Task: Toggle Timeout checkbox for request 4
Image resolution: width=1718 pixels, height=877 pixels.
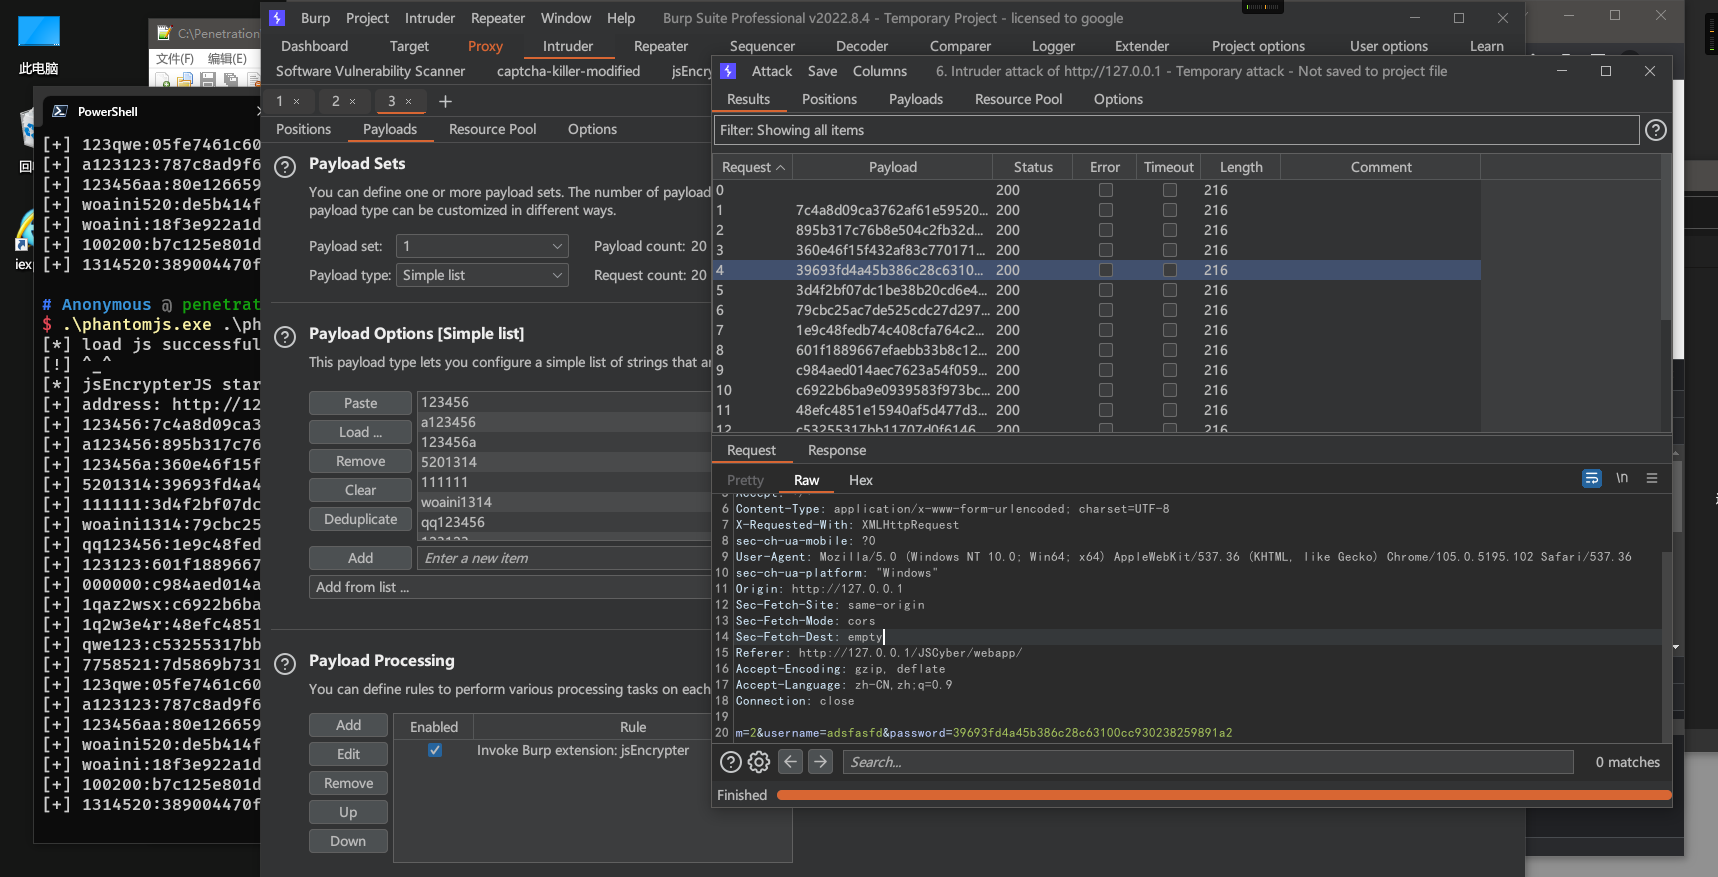Action: [1169, 270]
